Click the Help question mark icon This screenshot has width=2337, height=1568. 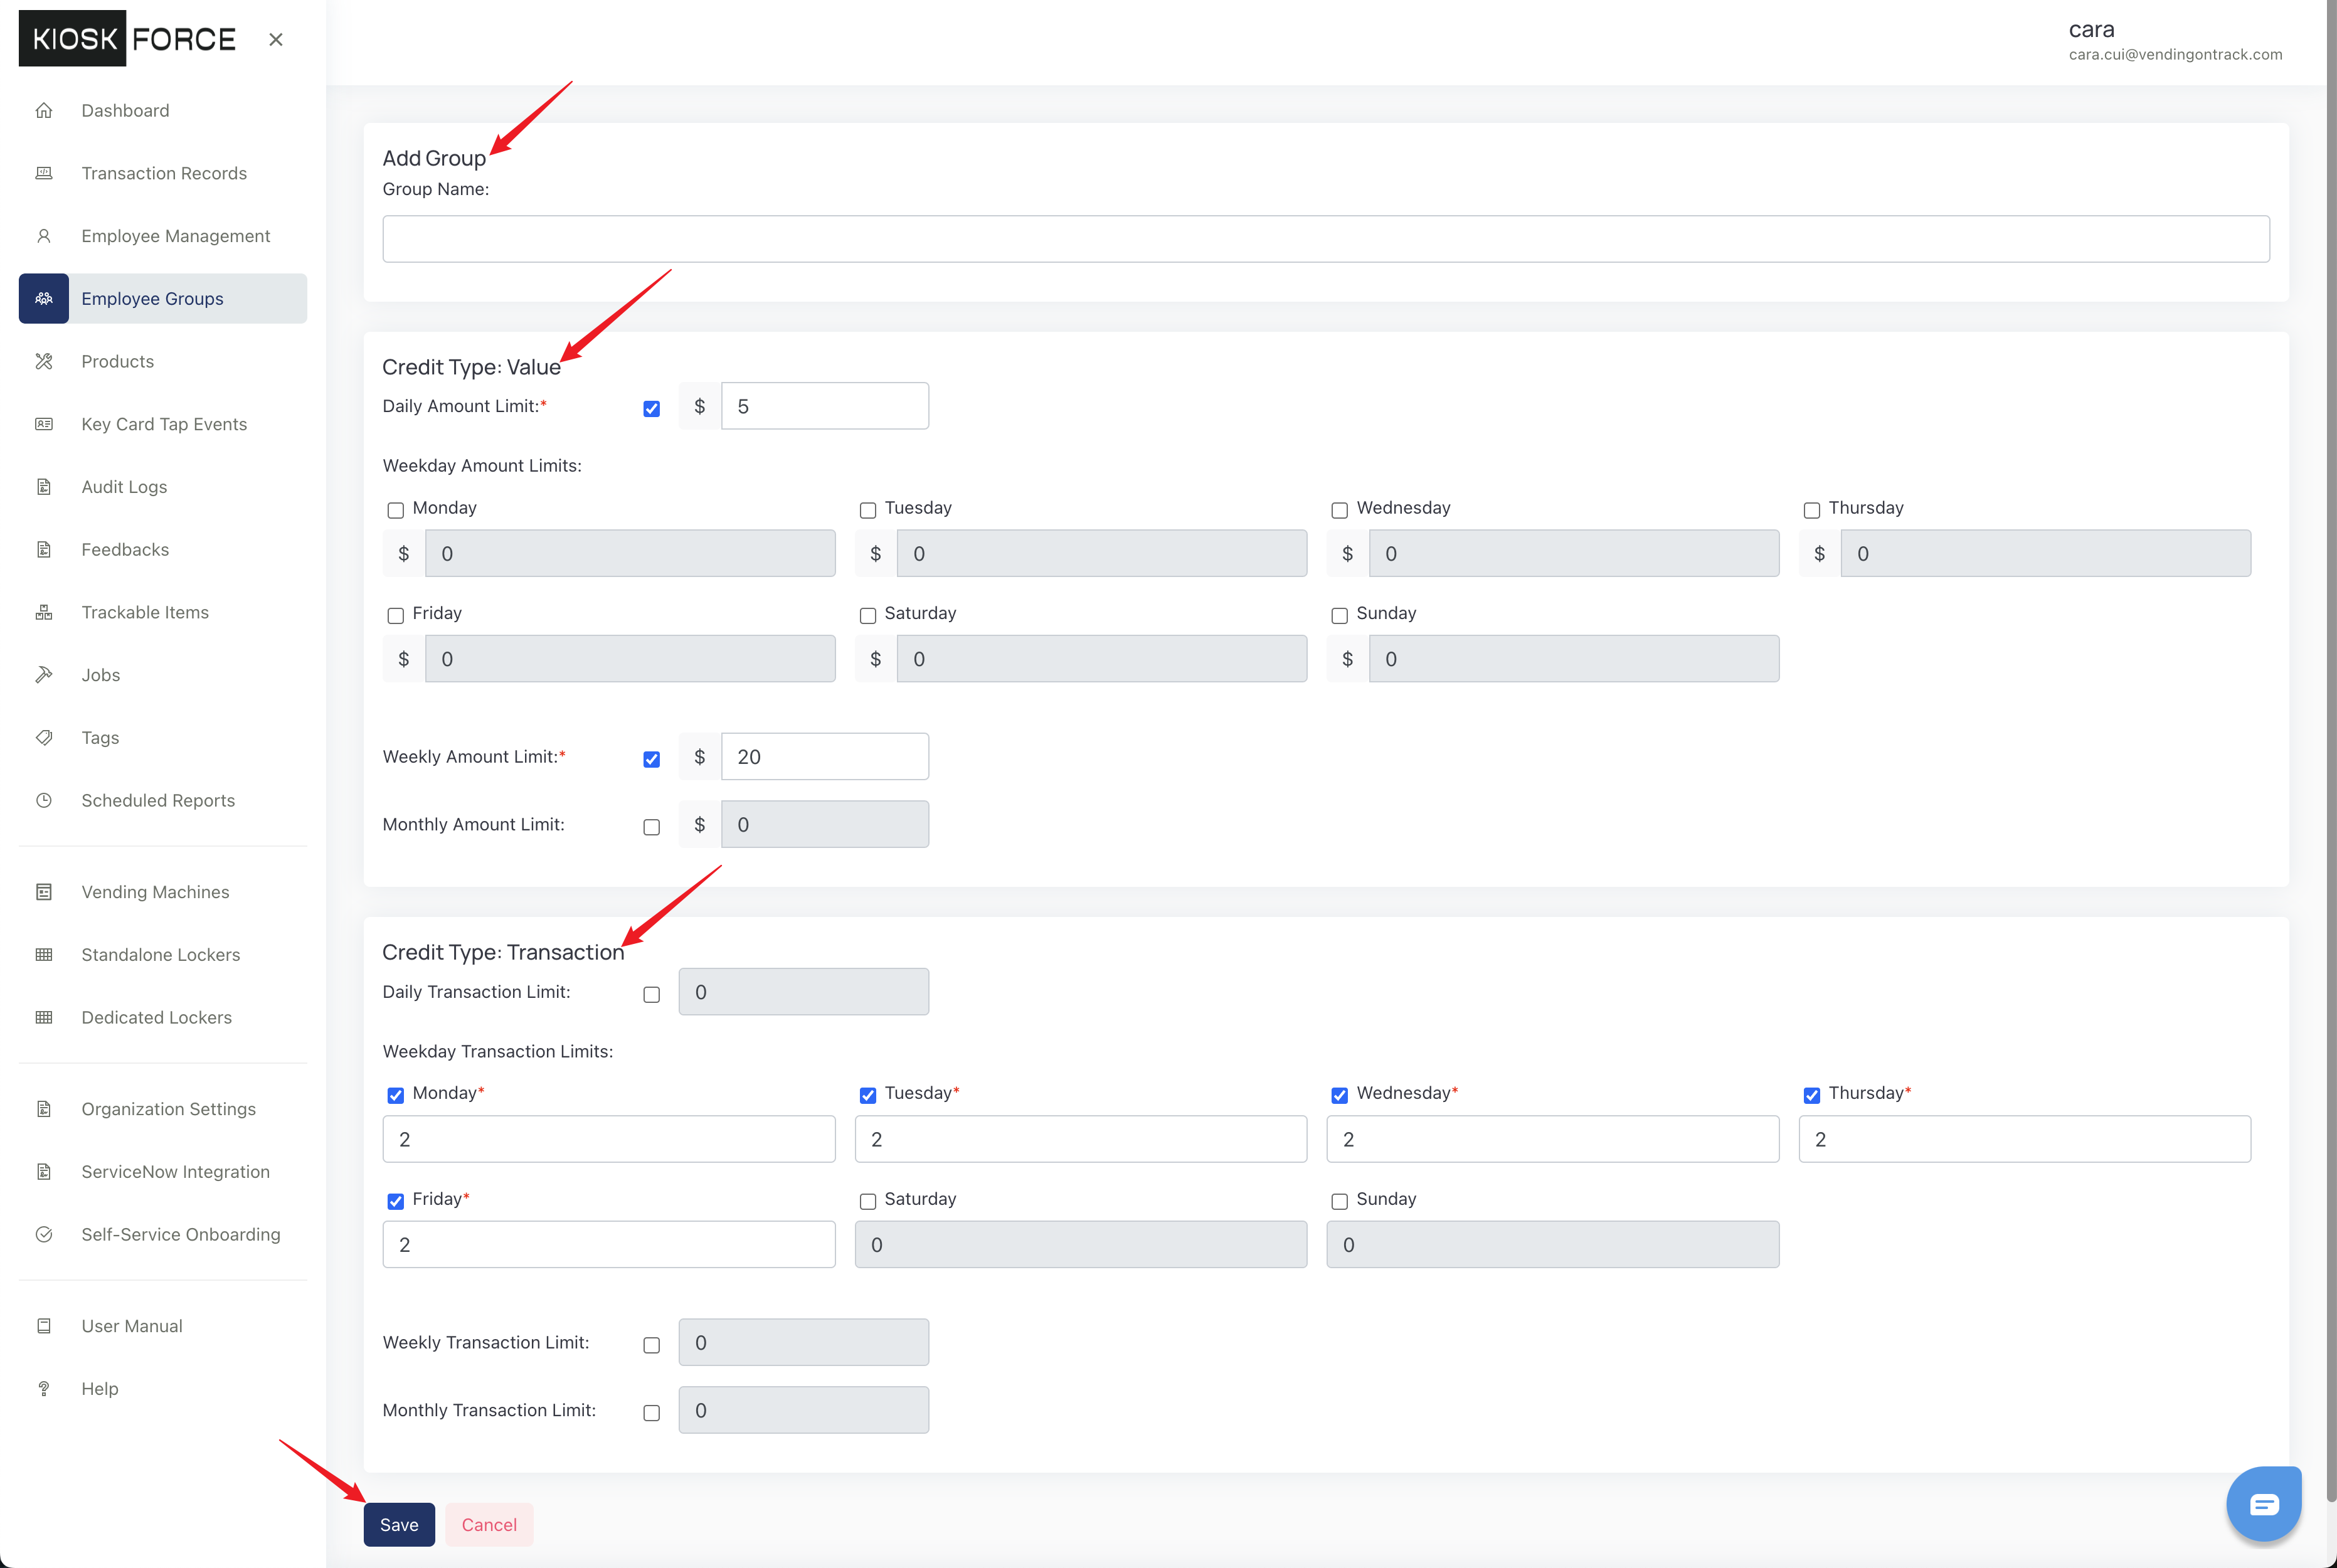click(44, 1389)
